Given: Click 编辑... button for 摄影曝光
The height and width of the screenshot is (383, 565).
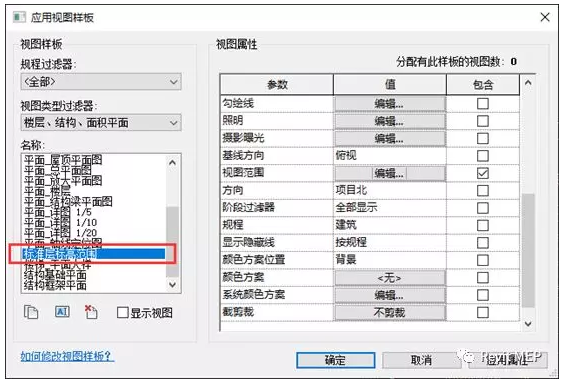Looking at the screenshot, I should (390, 139).
